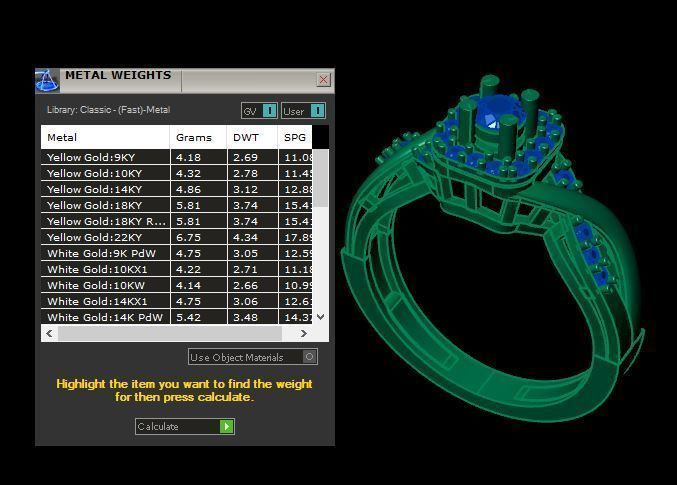
Task: Select the Yellow Gold:22KY row
Action: (x=177, y=237)
